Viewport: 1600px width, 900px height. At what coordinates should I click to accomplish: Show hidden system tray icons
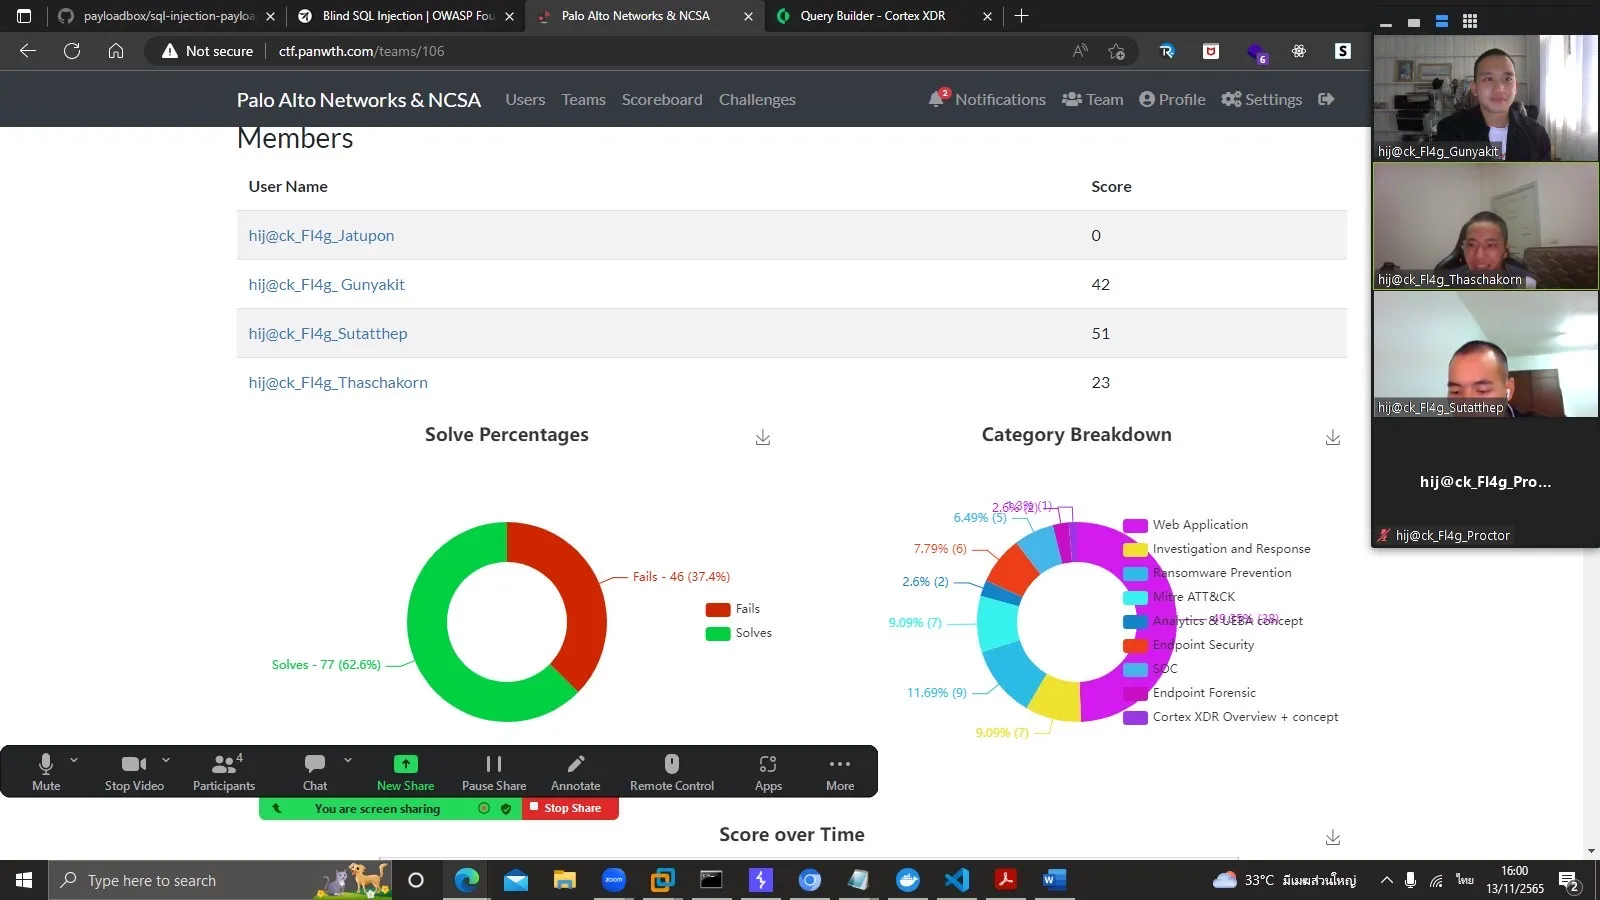pyautogui.click(x=1386, y=880)
